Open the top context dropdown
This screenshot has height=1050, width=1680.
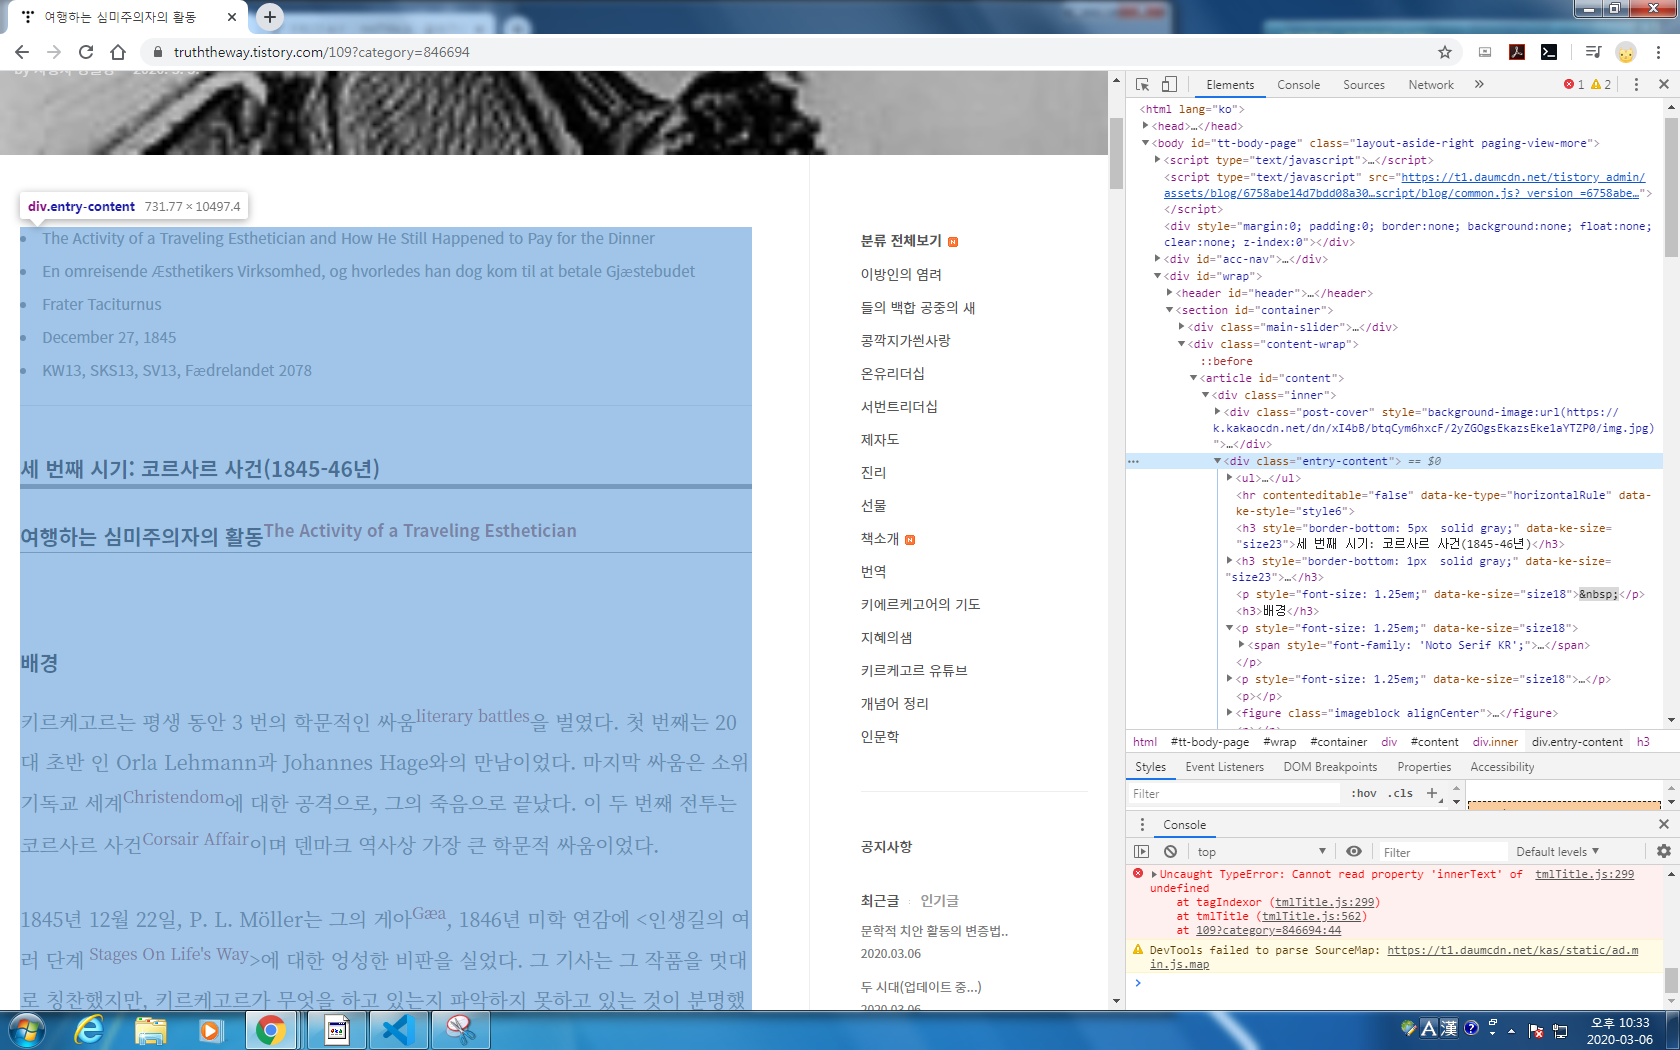[x=1261, y=852]
